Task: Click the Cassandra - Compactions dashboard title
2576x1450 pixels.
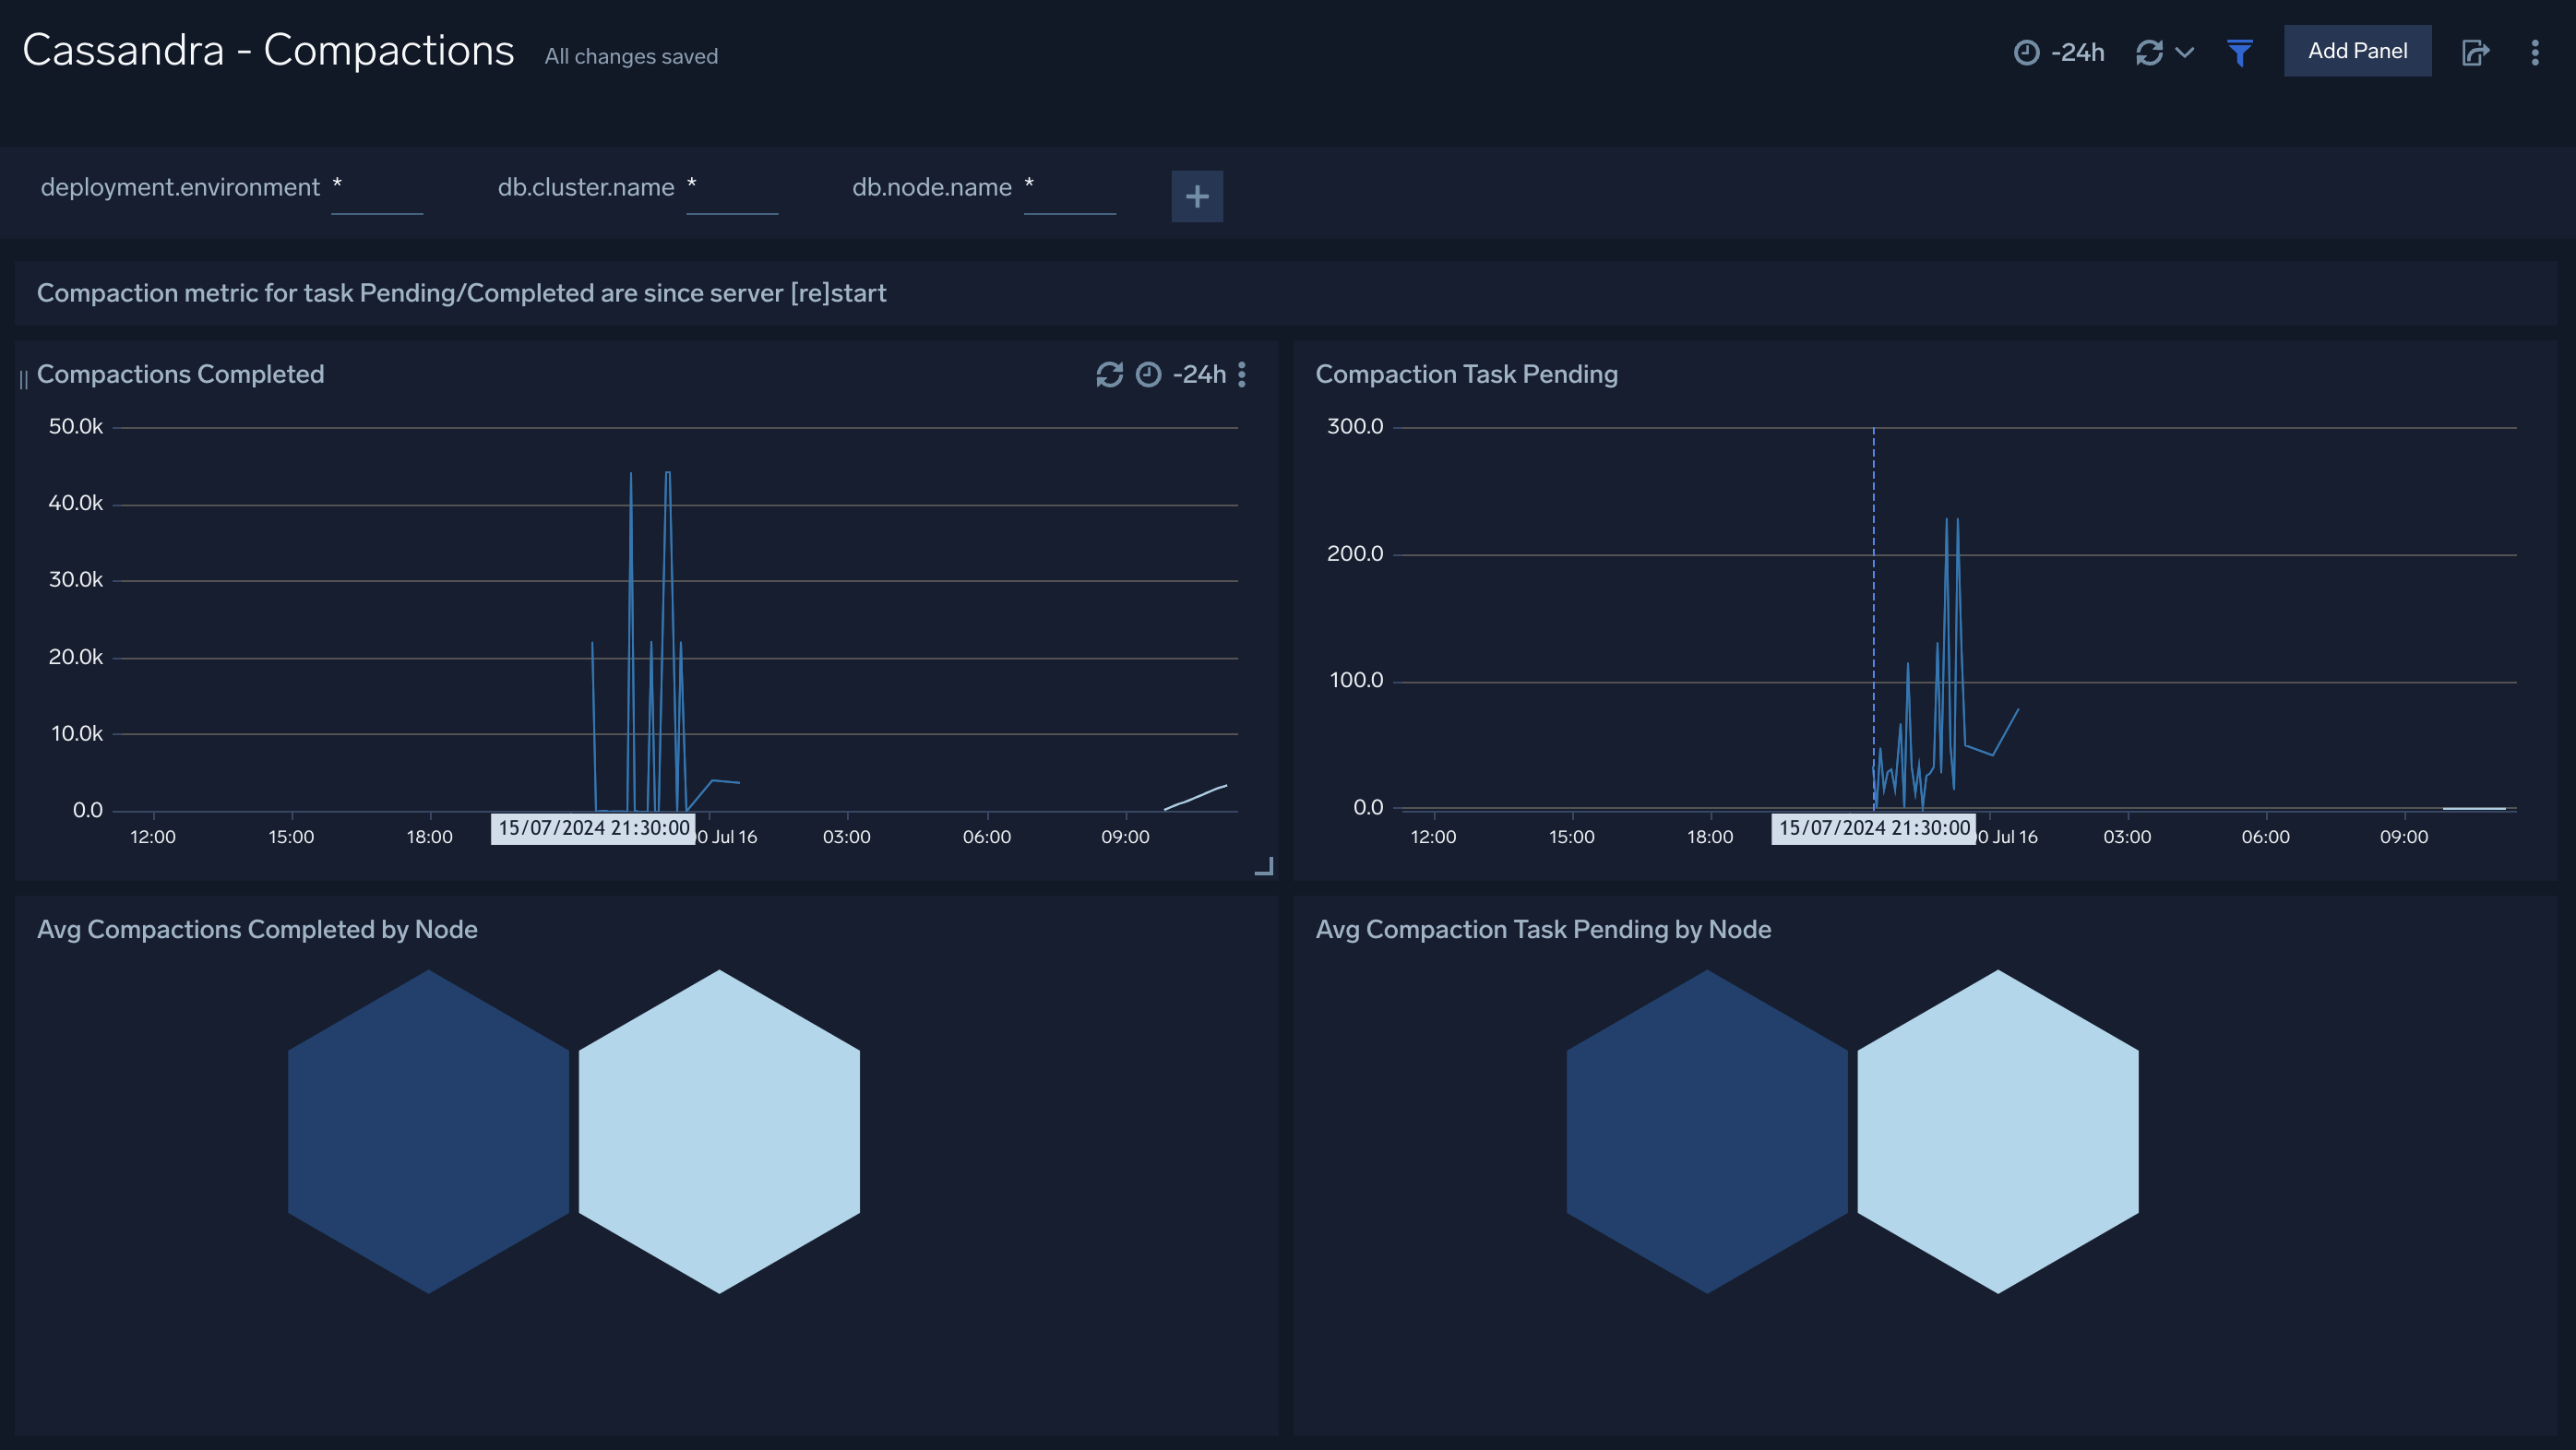Action: coord(268,50)
